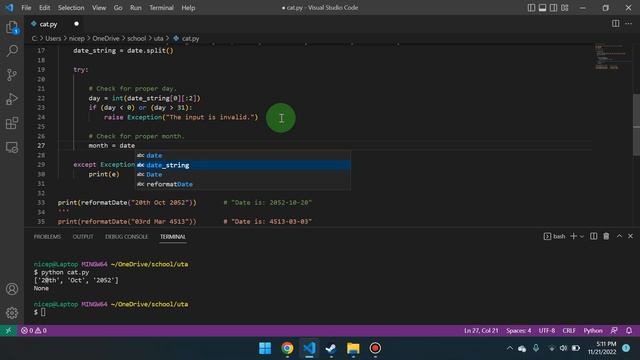The width and height of the screenshot is (640, 360).
Task: Choose capitalized 'Date' autocomplete suggestion
Action: (243, 175)
